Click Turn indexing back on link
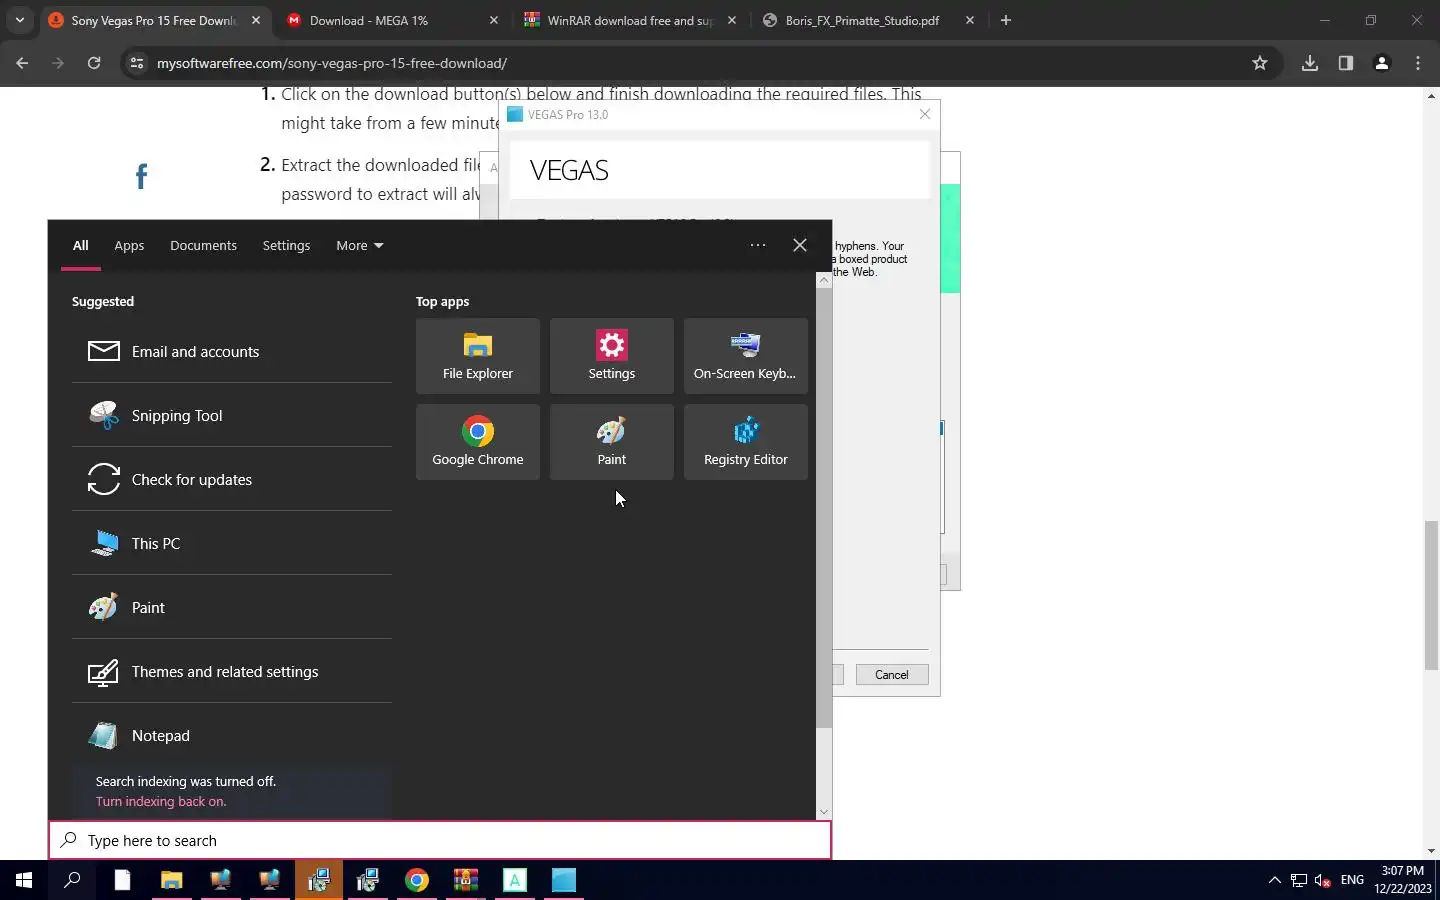The image size is (1440, 900). point(161,801)
